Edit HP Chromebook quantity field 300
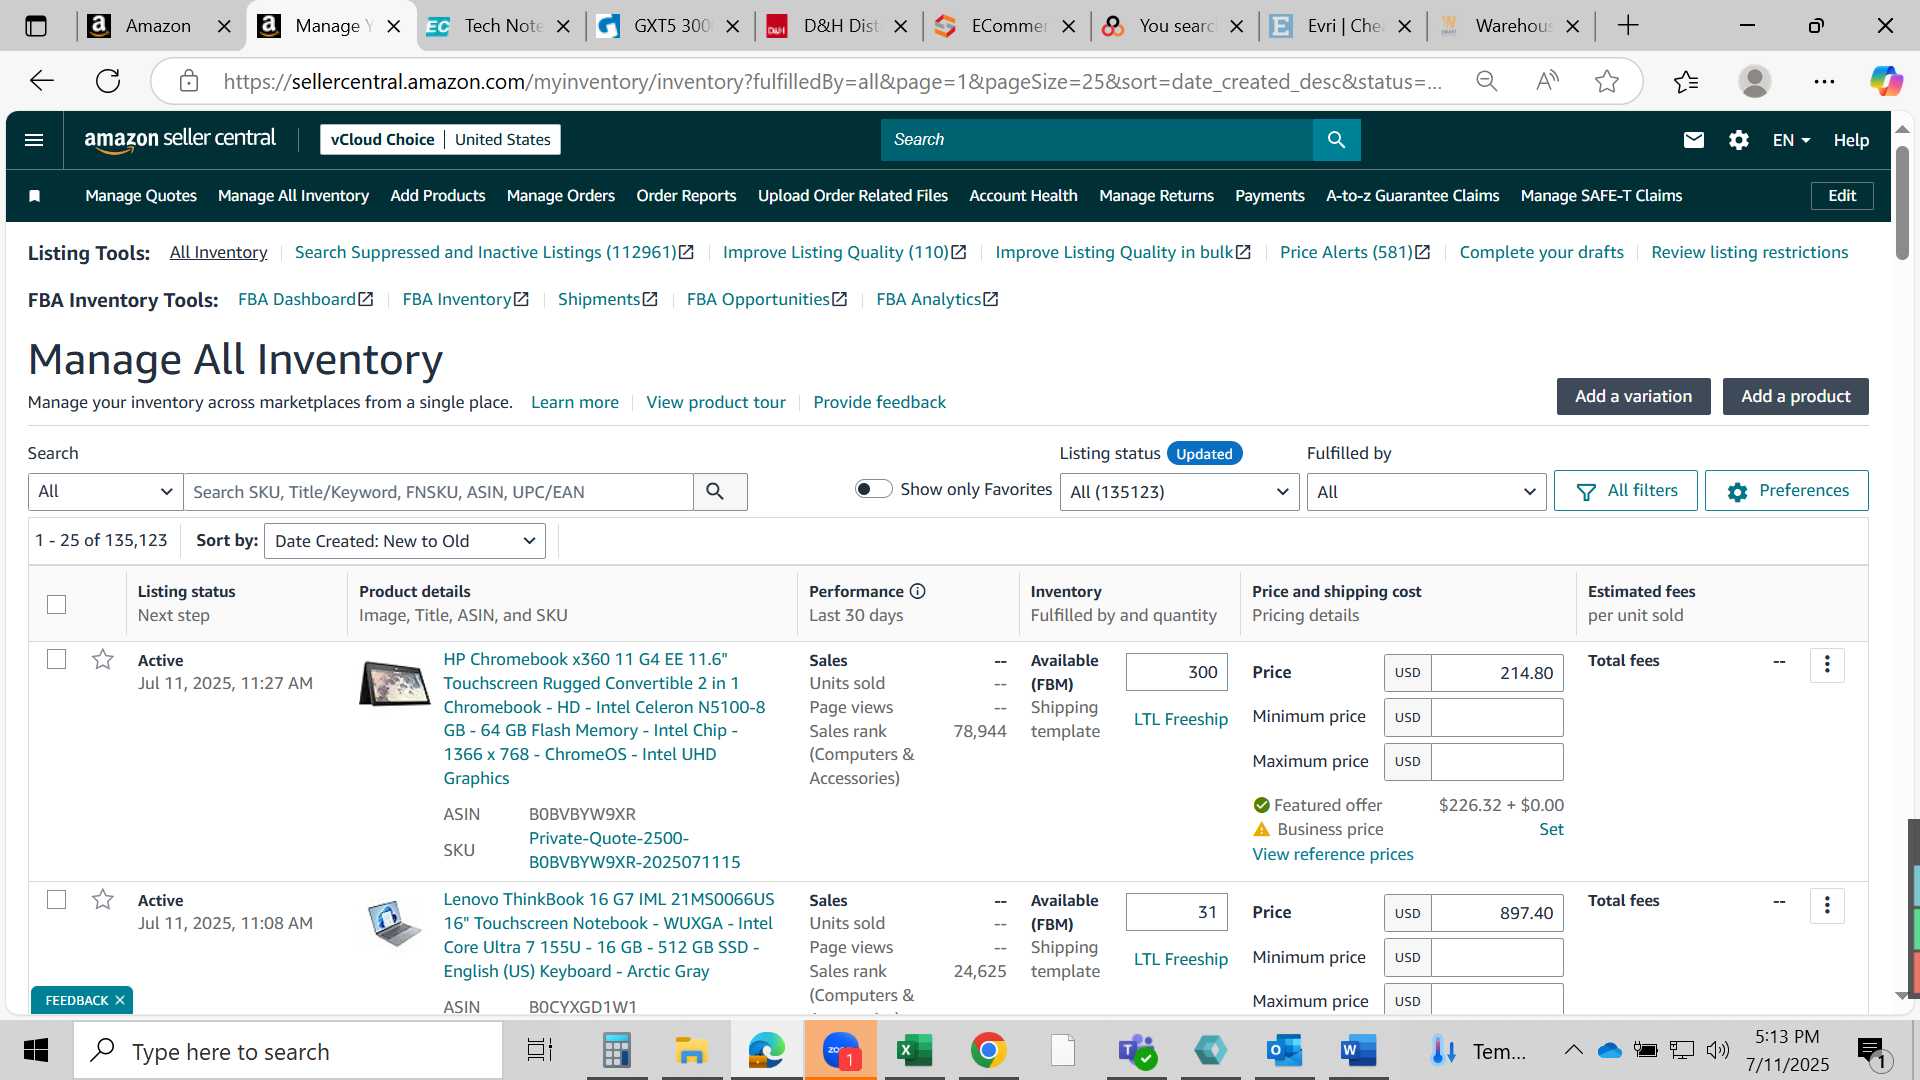This screenshot has height=1080, width=1920. 1176,672
